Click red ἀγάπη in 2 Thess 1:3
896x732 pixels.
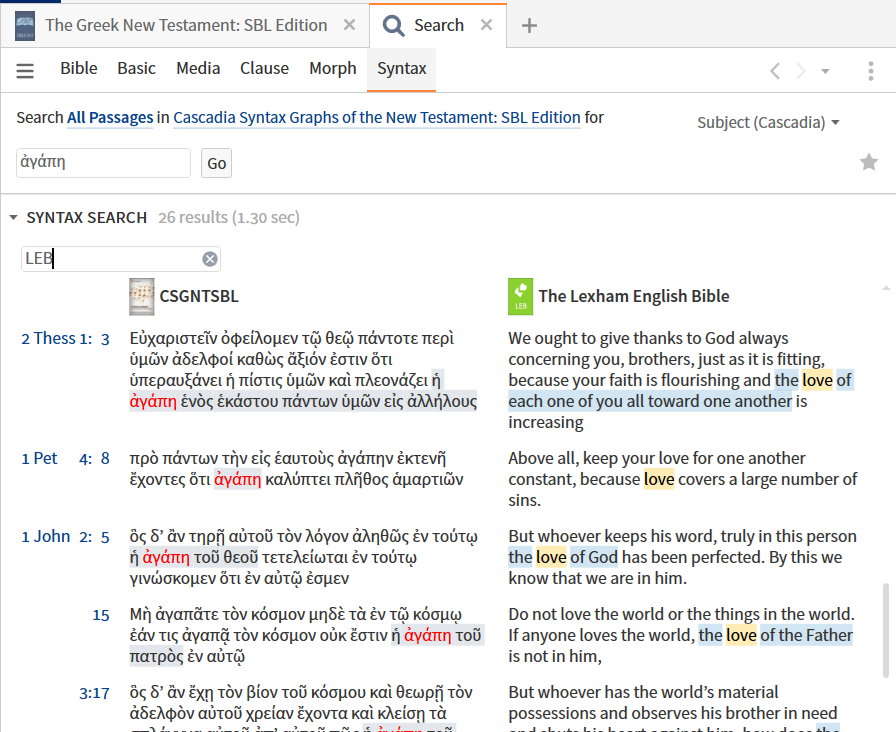(x=153, y=402)
